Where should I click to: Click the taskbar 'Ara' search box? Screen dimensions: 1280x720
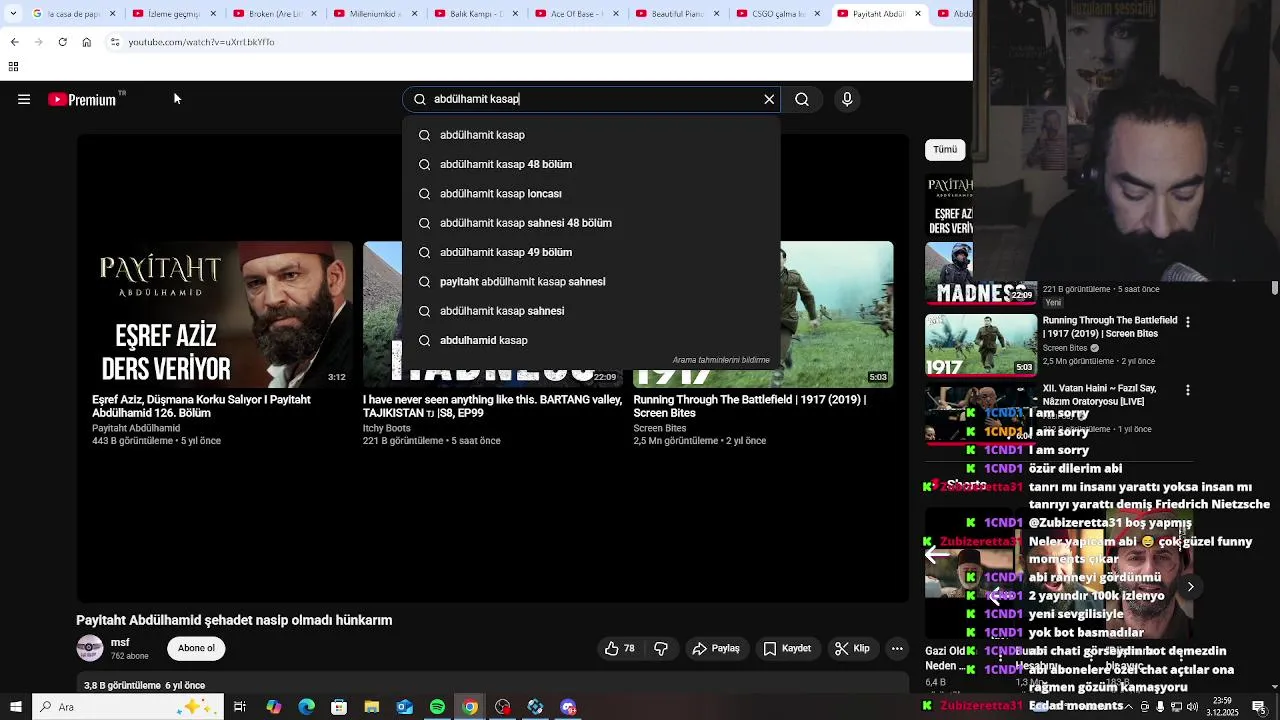(128, 707)
